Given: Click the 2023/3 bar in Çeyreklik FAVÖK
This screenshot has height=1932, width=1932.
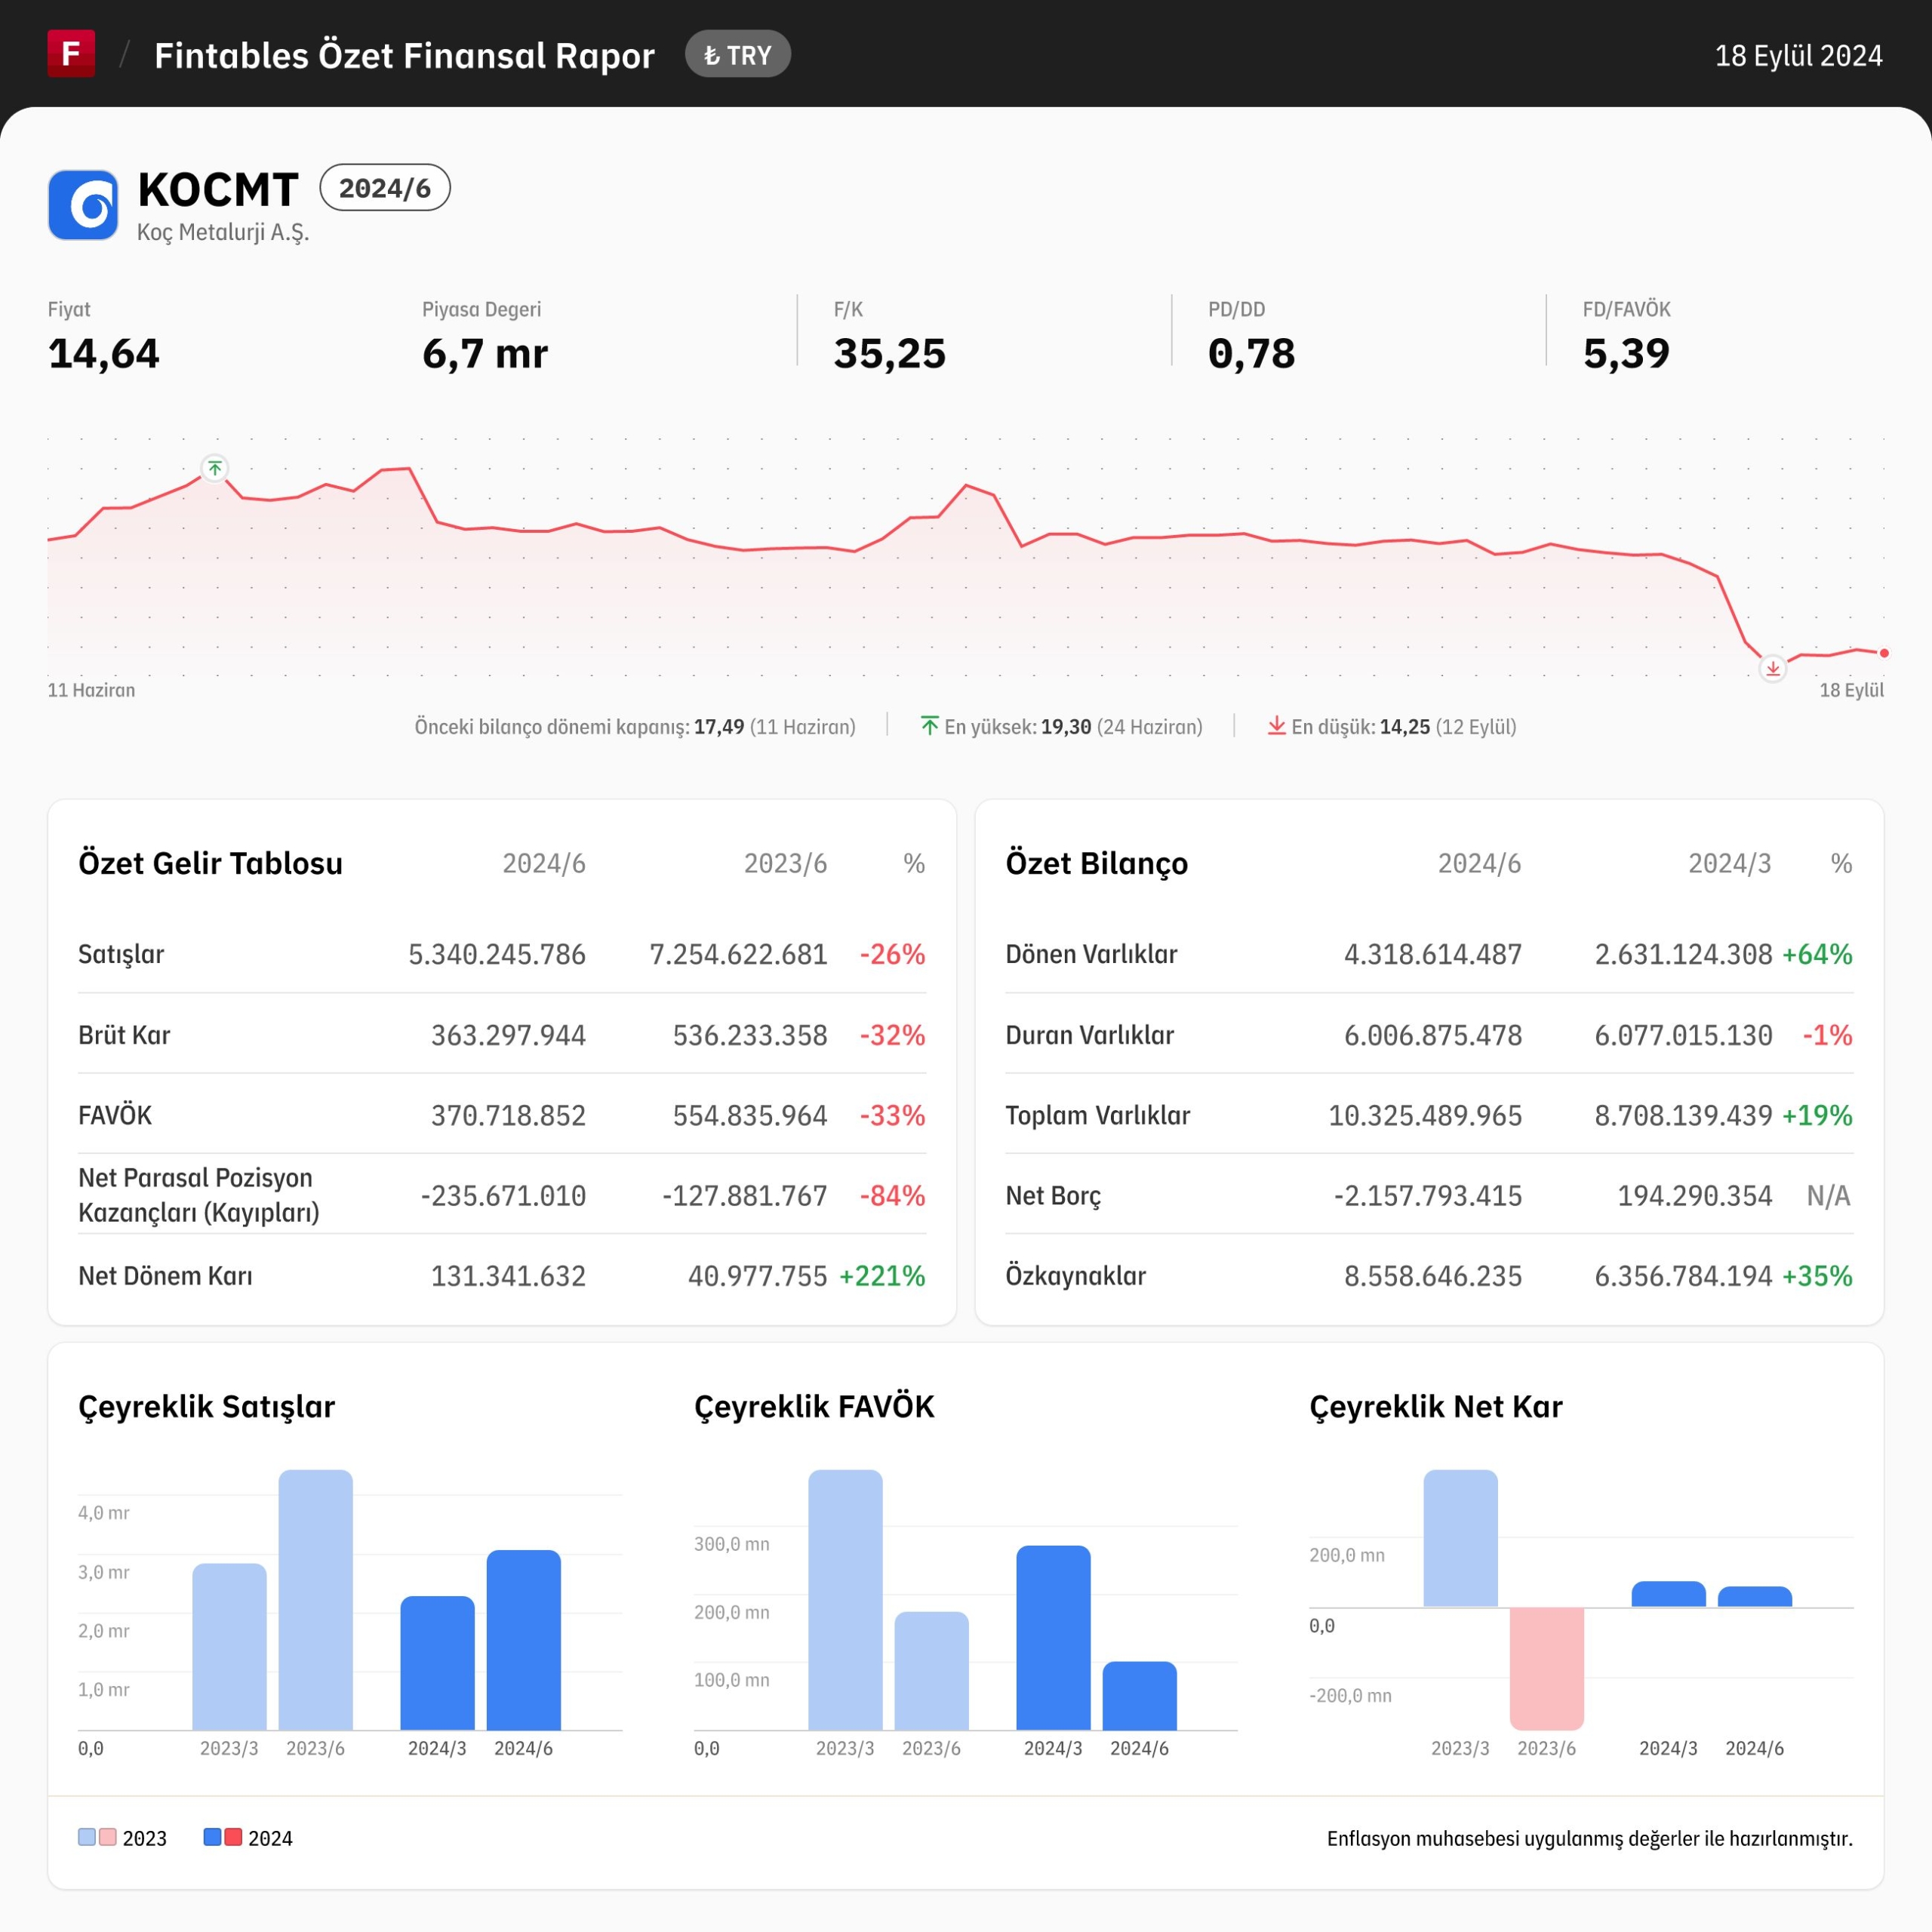Looking at the screenshot, I should pos(845,1599).
